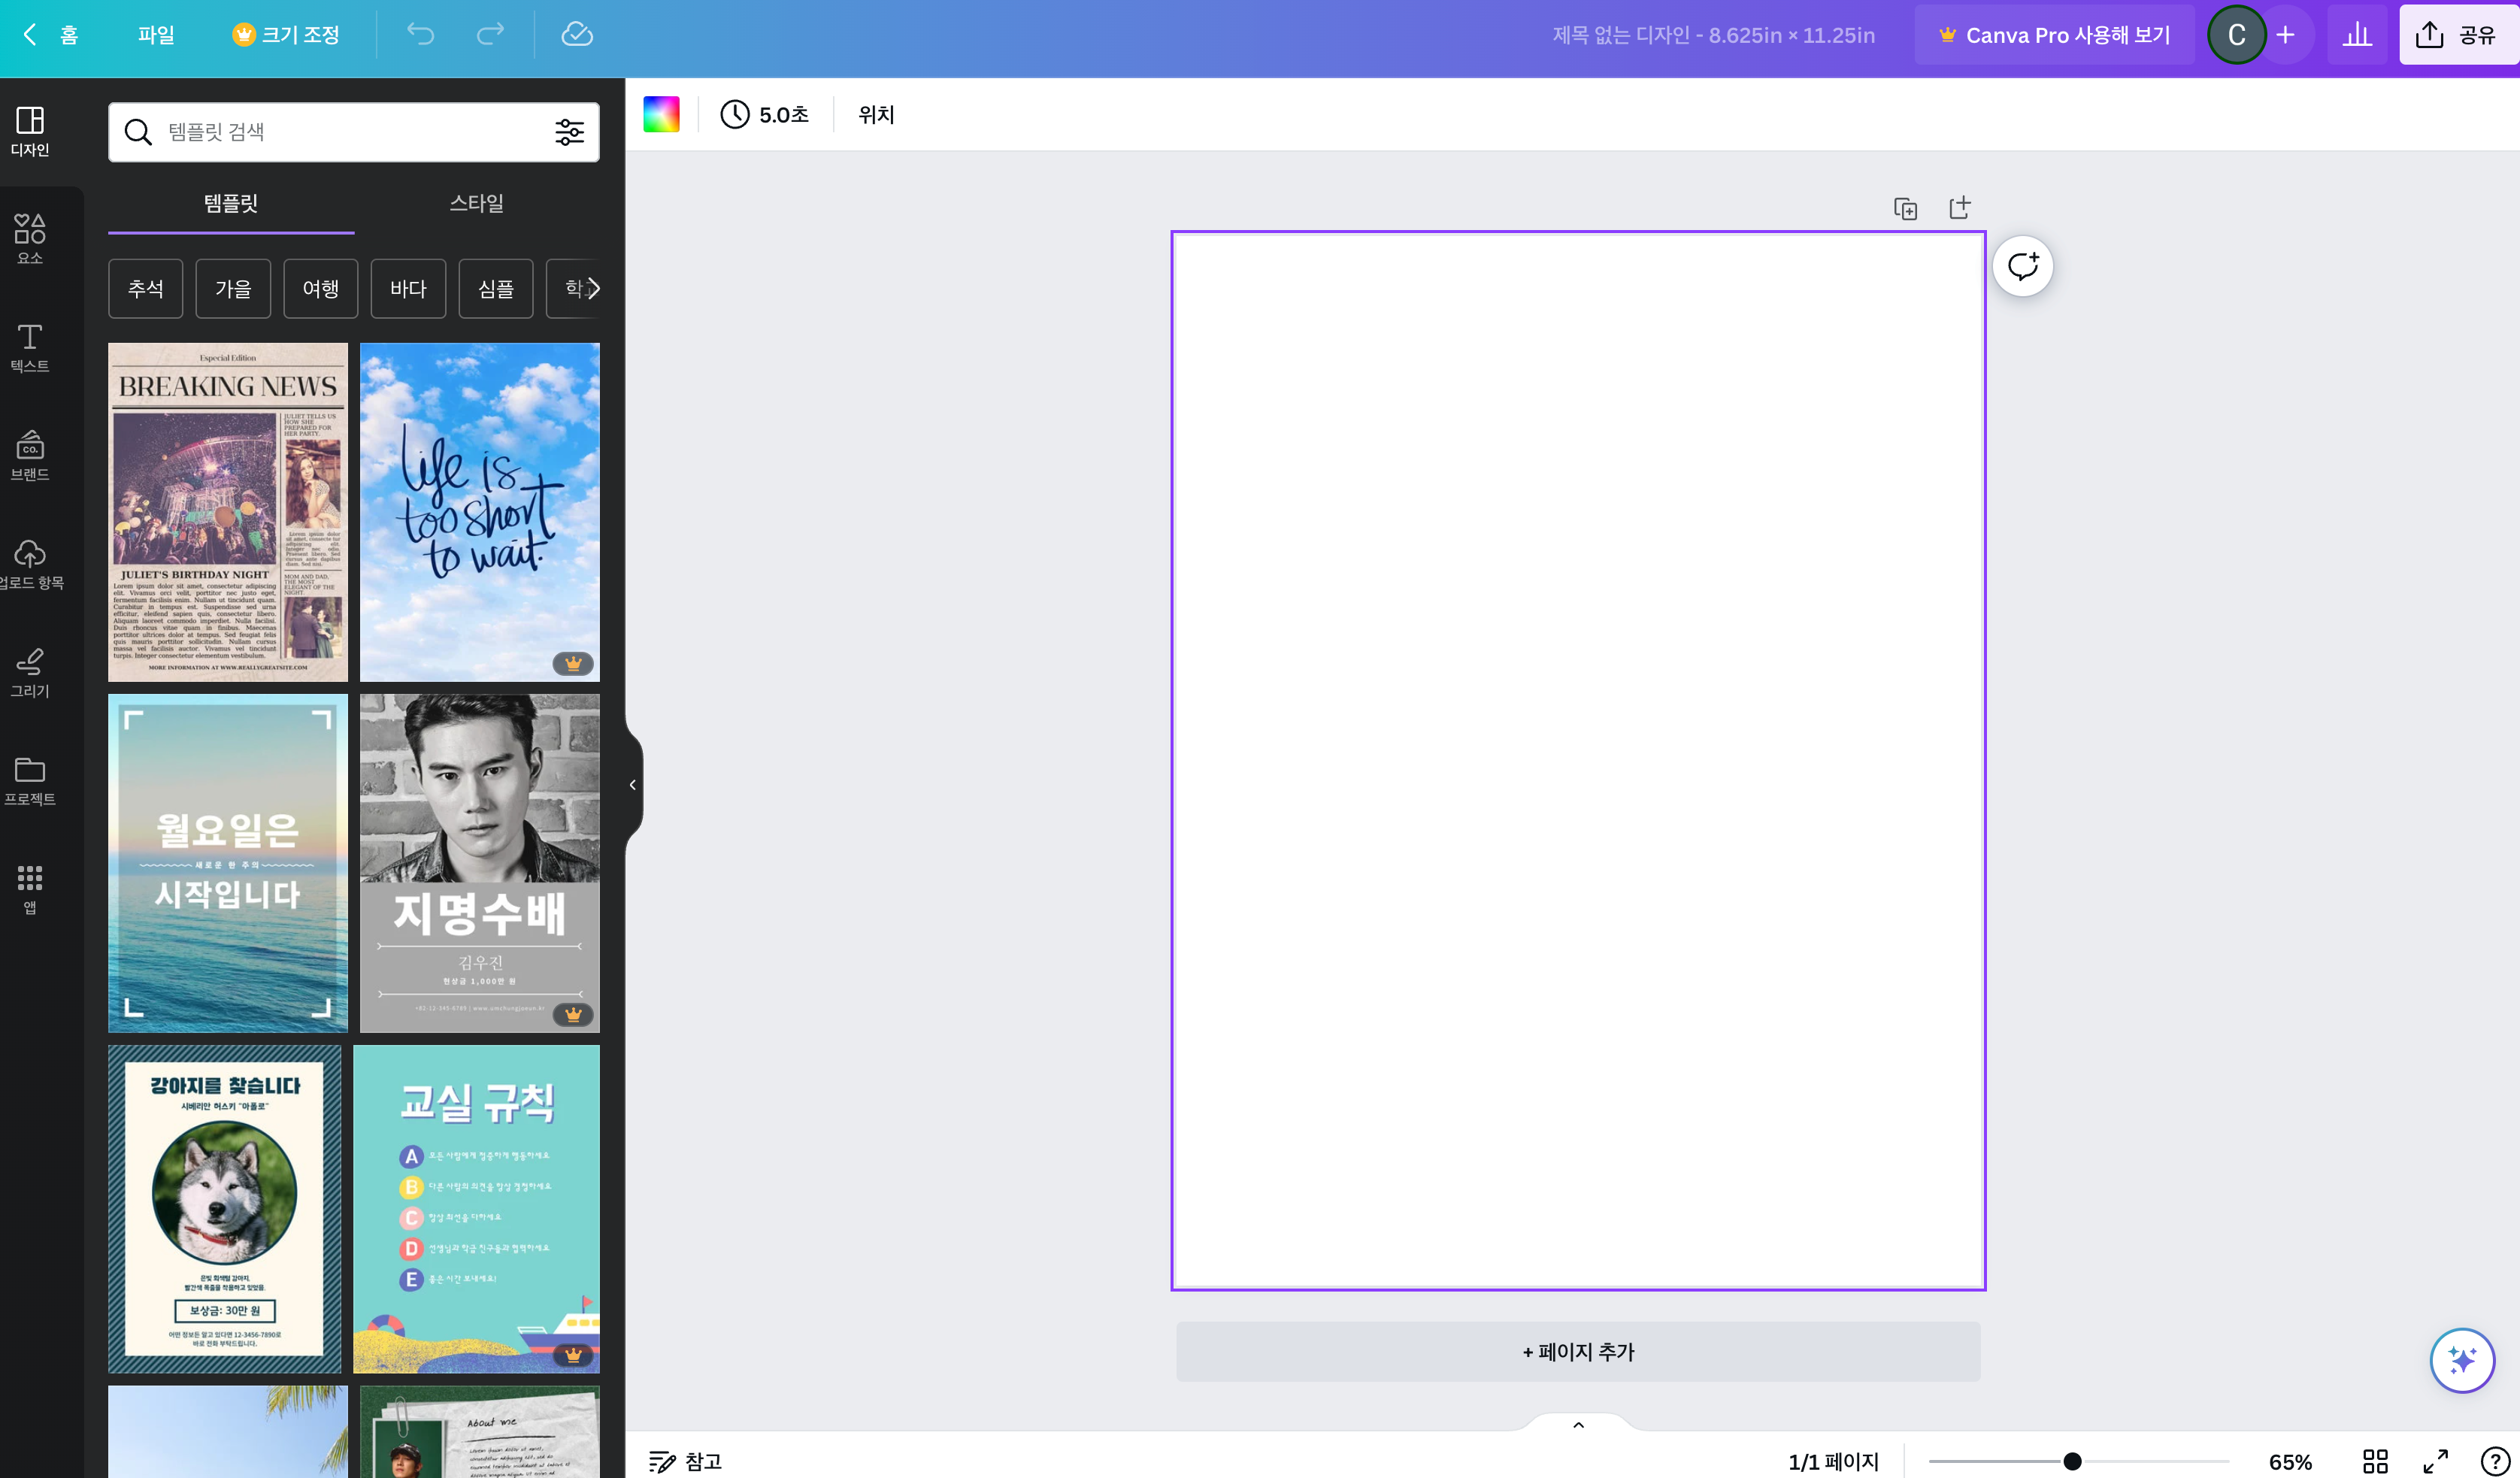Click the undo arrow in top bar
This screenshot has height=1478, width=2520.
pos(420,35)
